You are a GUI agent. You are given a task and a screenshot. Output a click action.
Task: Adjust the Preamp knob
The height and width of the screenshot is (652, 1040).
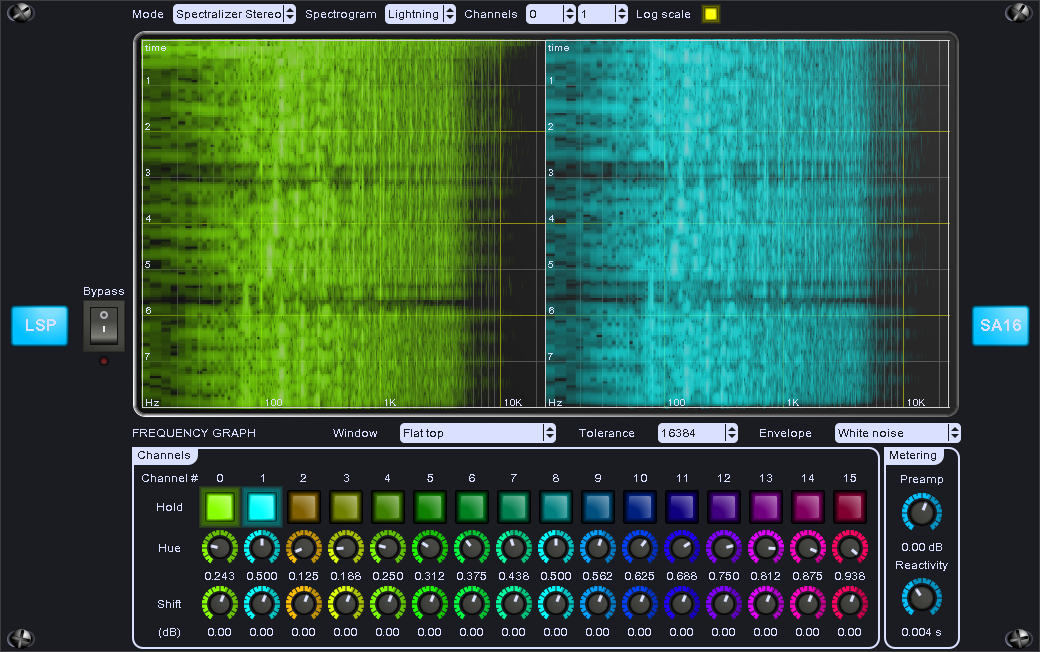[x=921, y=514]
